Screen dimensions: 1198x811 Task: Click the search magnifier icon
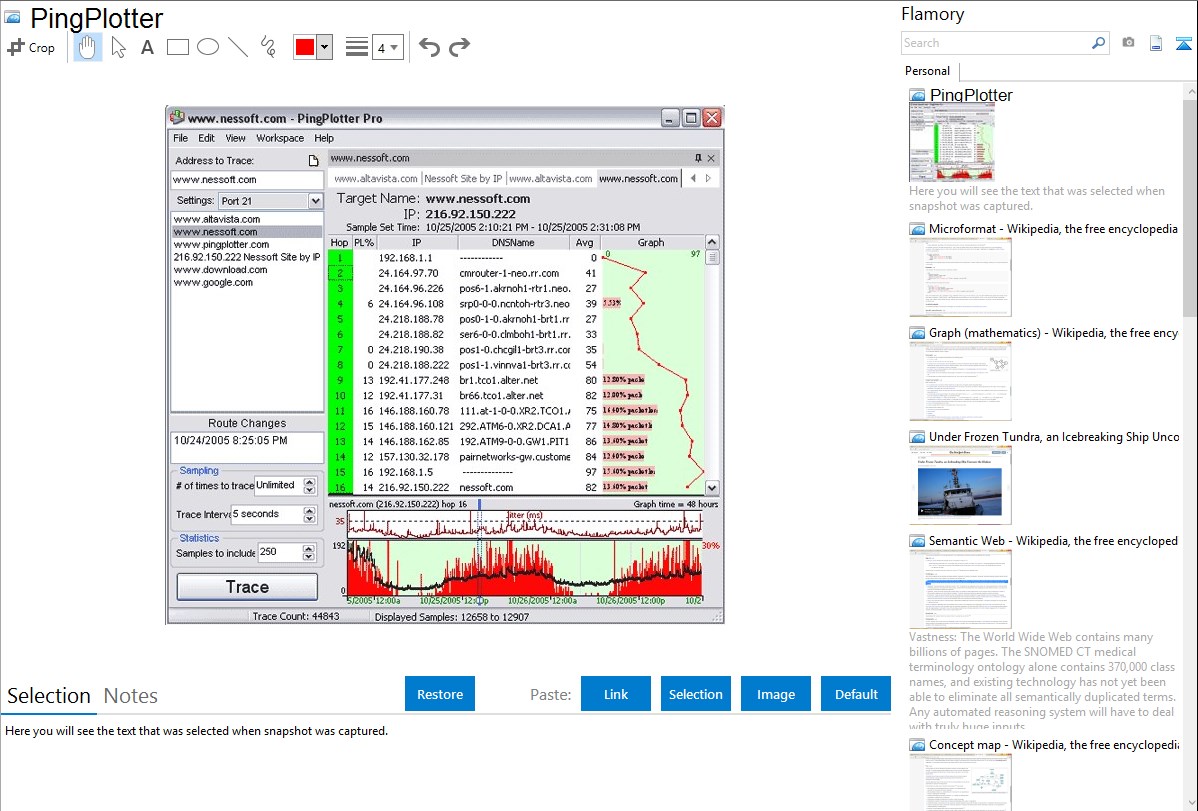click(1098, 43)
